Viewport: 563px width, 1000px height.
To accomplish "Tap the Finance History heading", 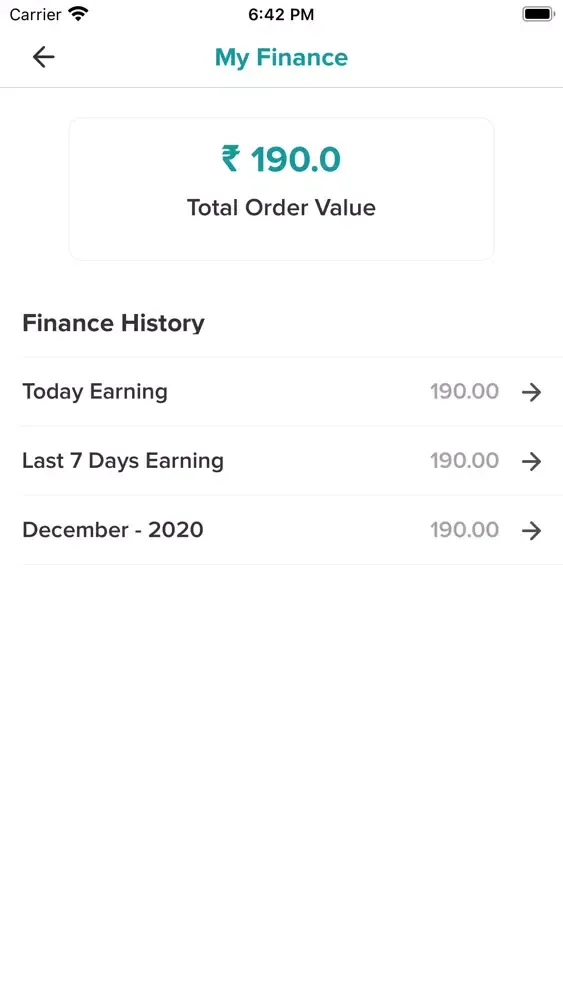I will point(113,323).
